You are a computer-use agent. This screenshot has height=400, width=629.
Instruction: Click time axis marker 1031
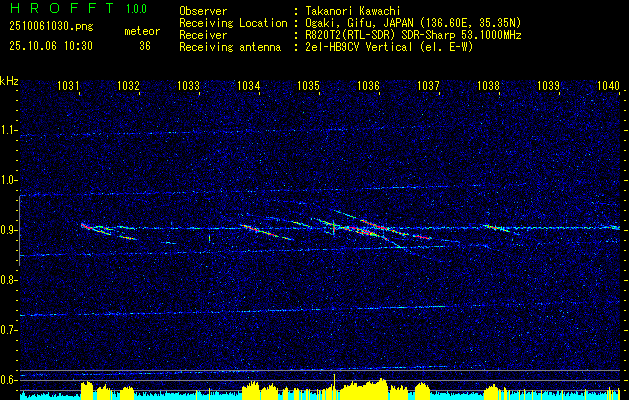[68, 85]
